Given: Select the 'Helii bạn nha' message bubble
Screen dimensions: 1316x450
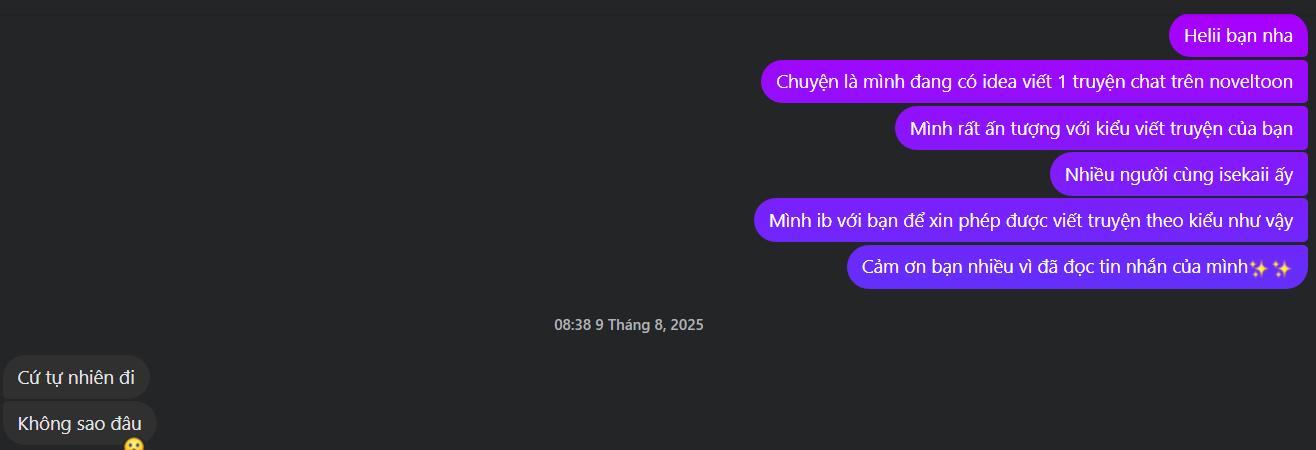Looking at the screenshot, I should (1238, 35).
